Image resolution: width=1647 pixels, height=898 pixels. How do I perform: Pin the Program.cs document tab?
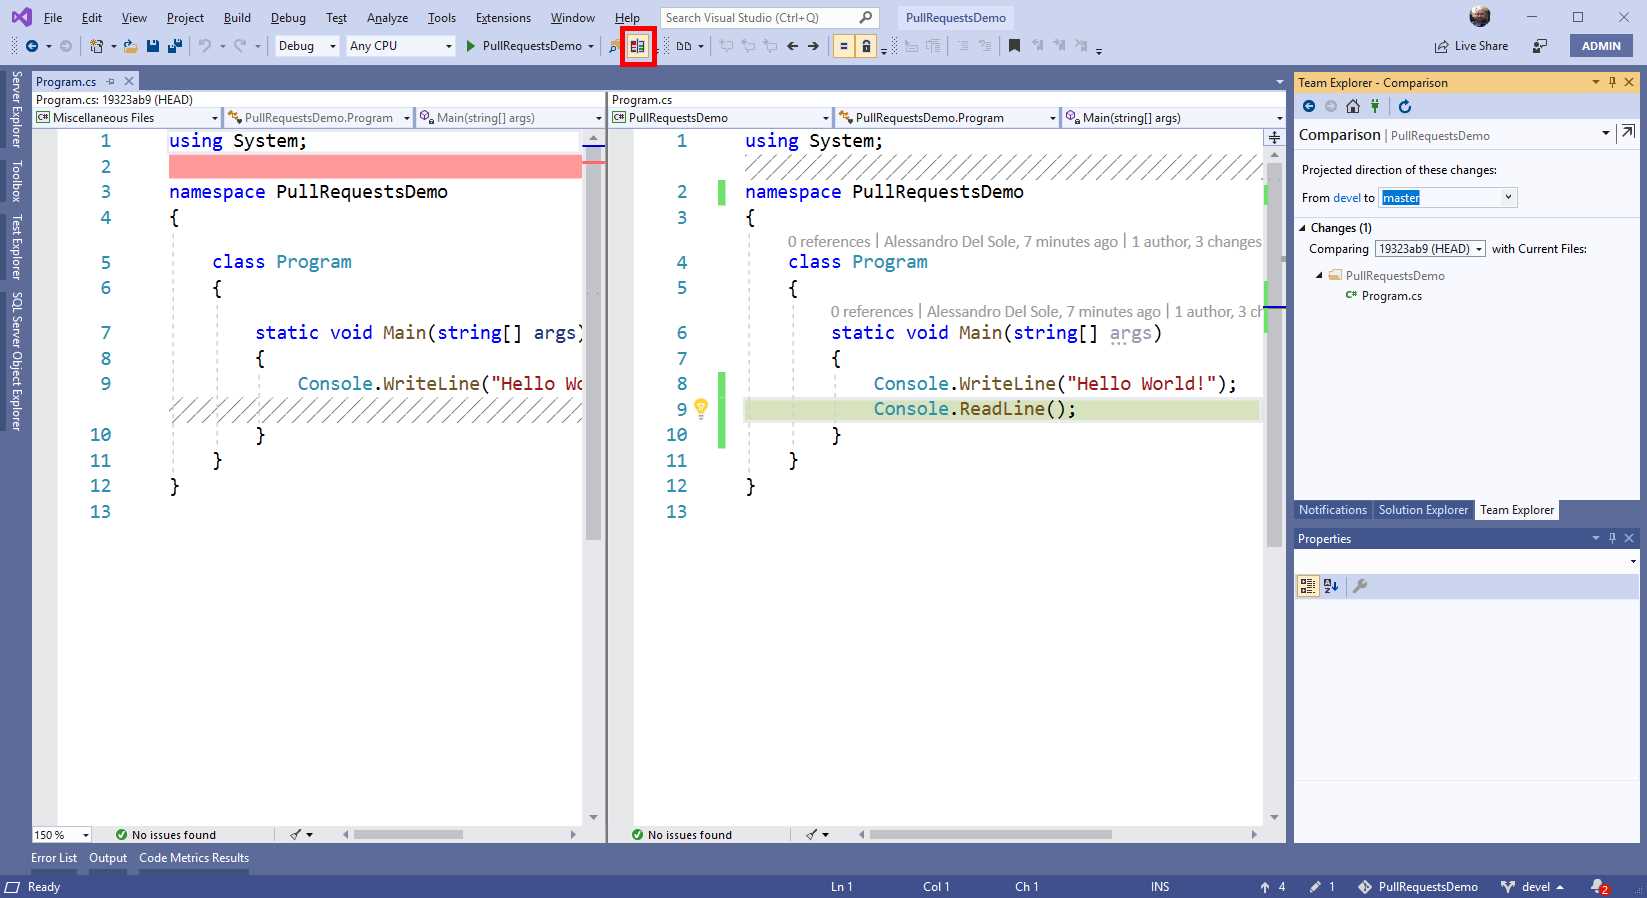click(x=111, y=82)
